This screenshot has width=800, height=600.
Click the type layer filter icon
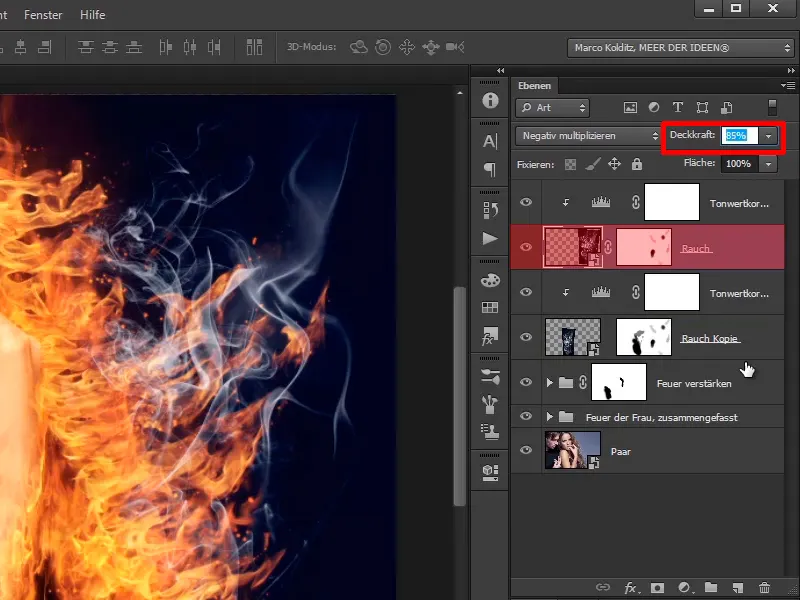[x=678, y=107]
